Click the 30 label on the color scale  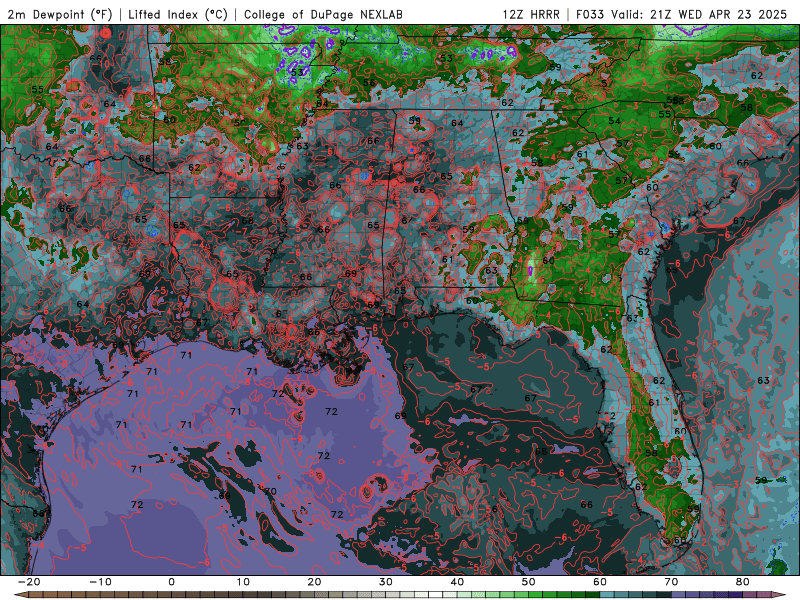point(386,582)
